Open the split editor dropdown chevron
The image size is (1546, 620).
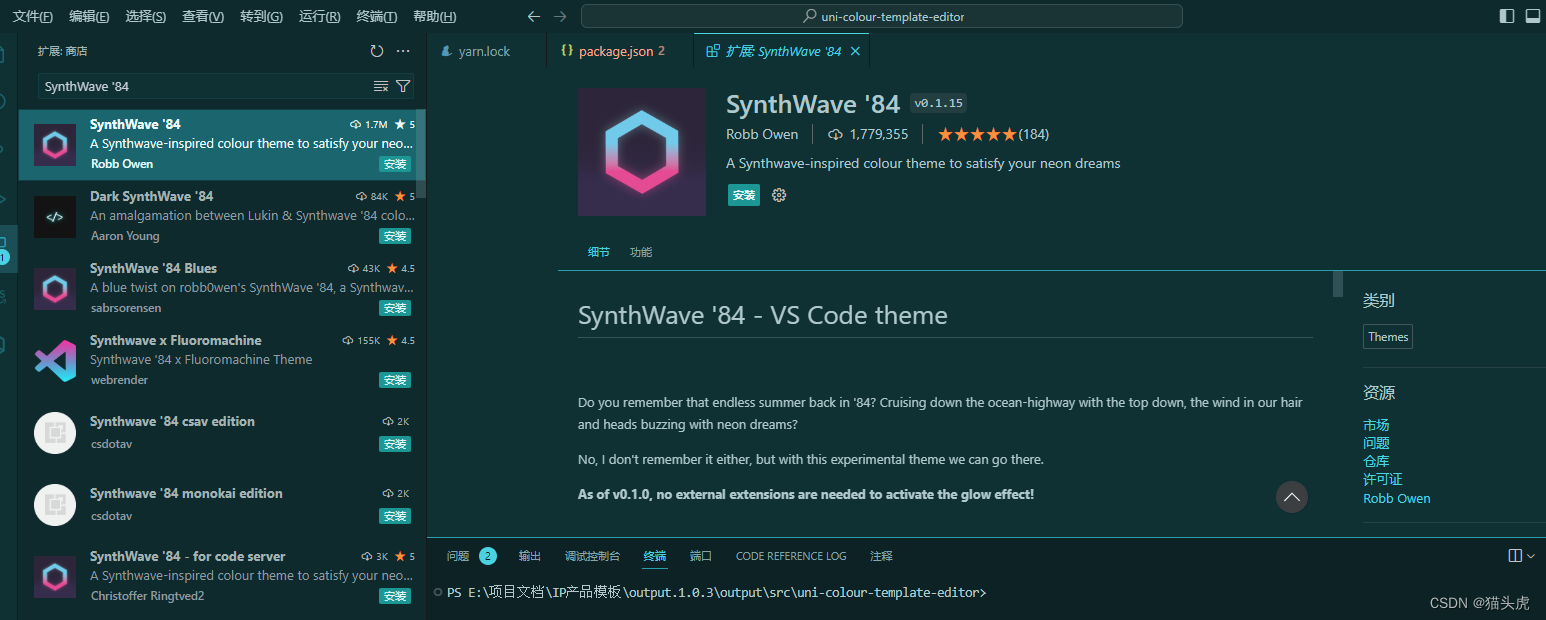[x=1528, y=555]
